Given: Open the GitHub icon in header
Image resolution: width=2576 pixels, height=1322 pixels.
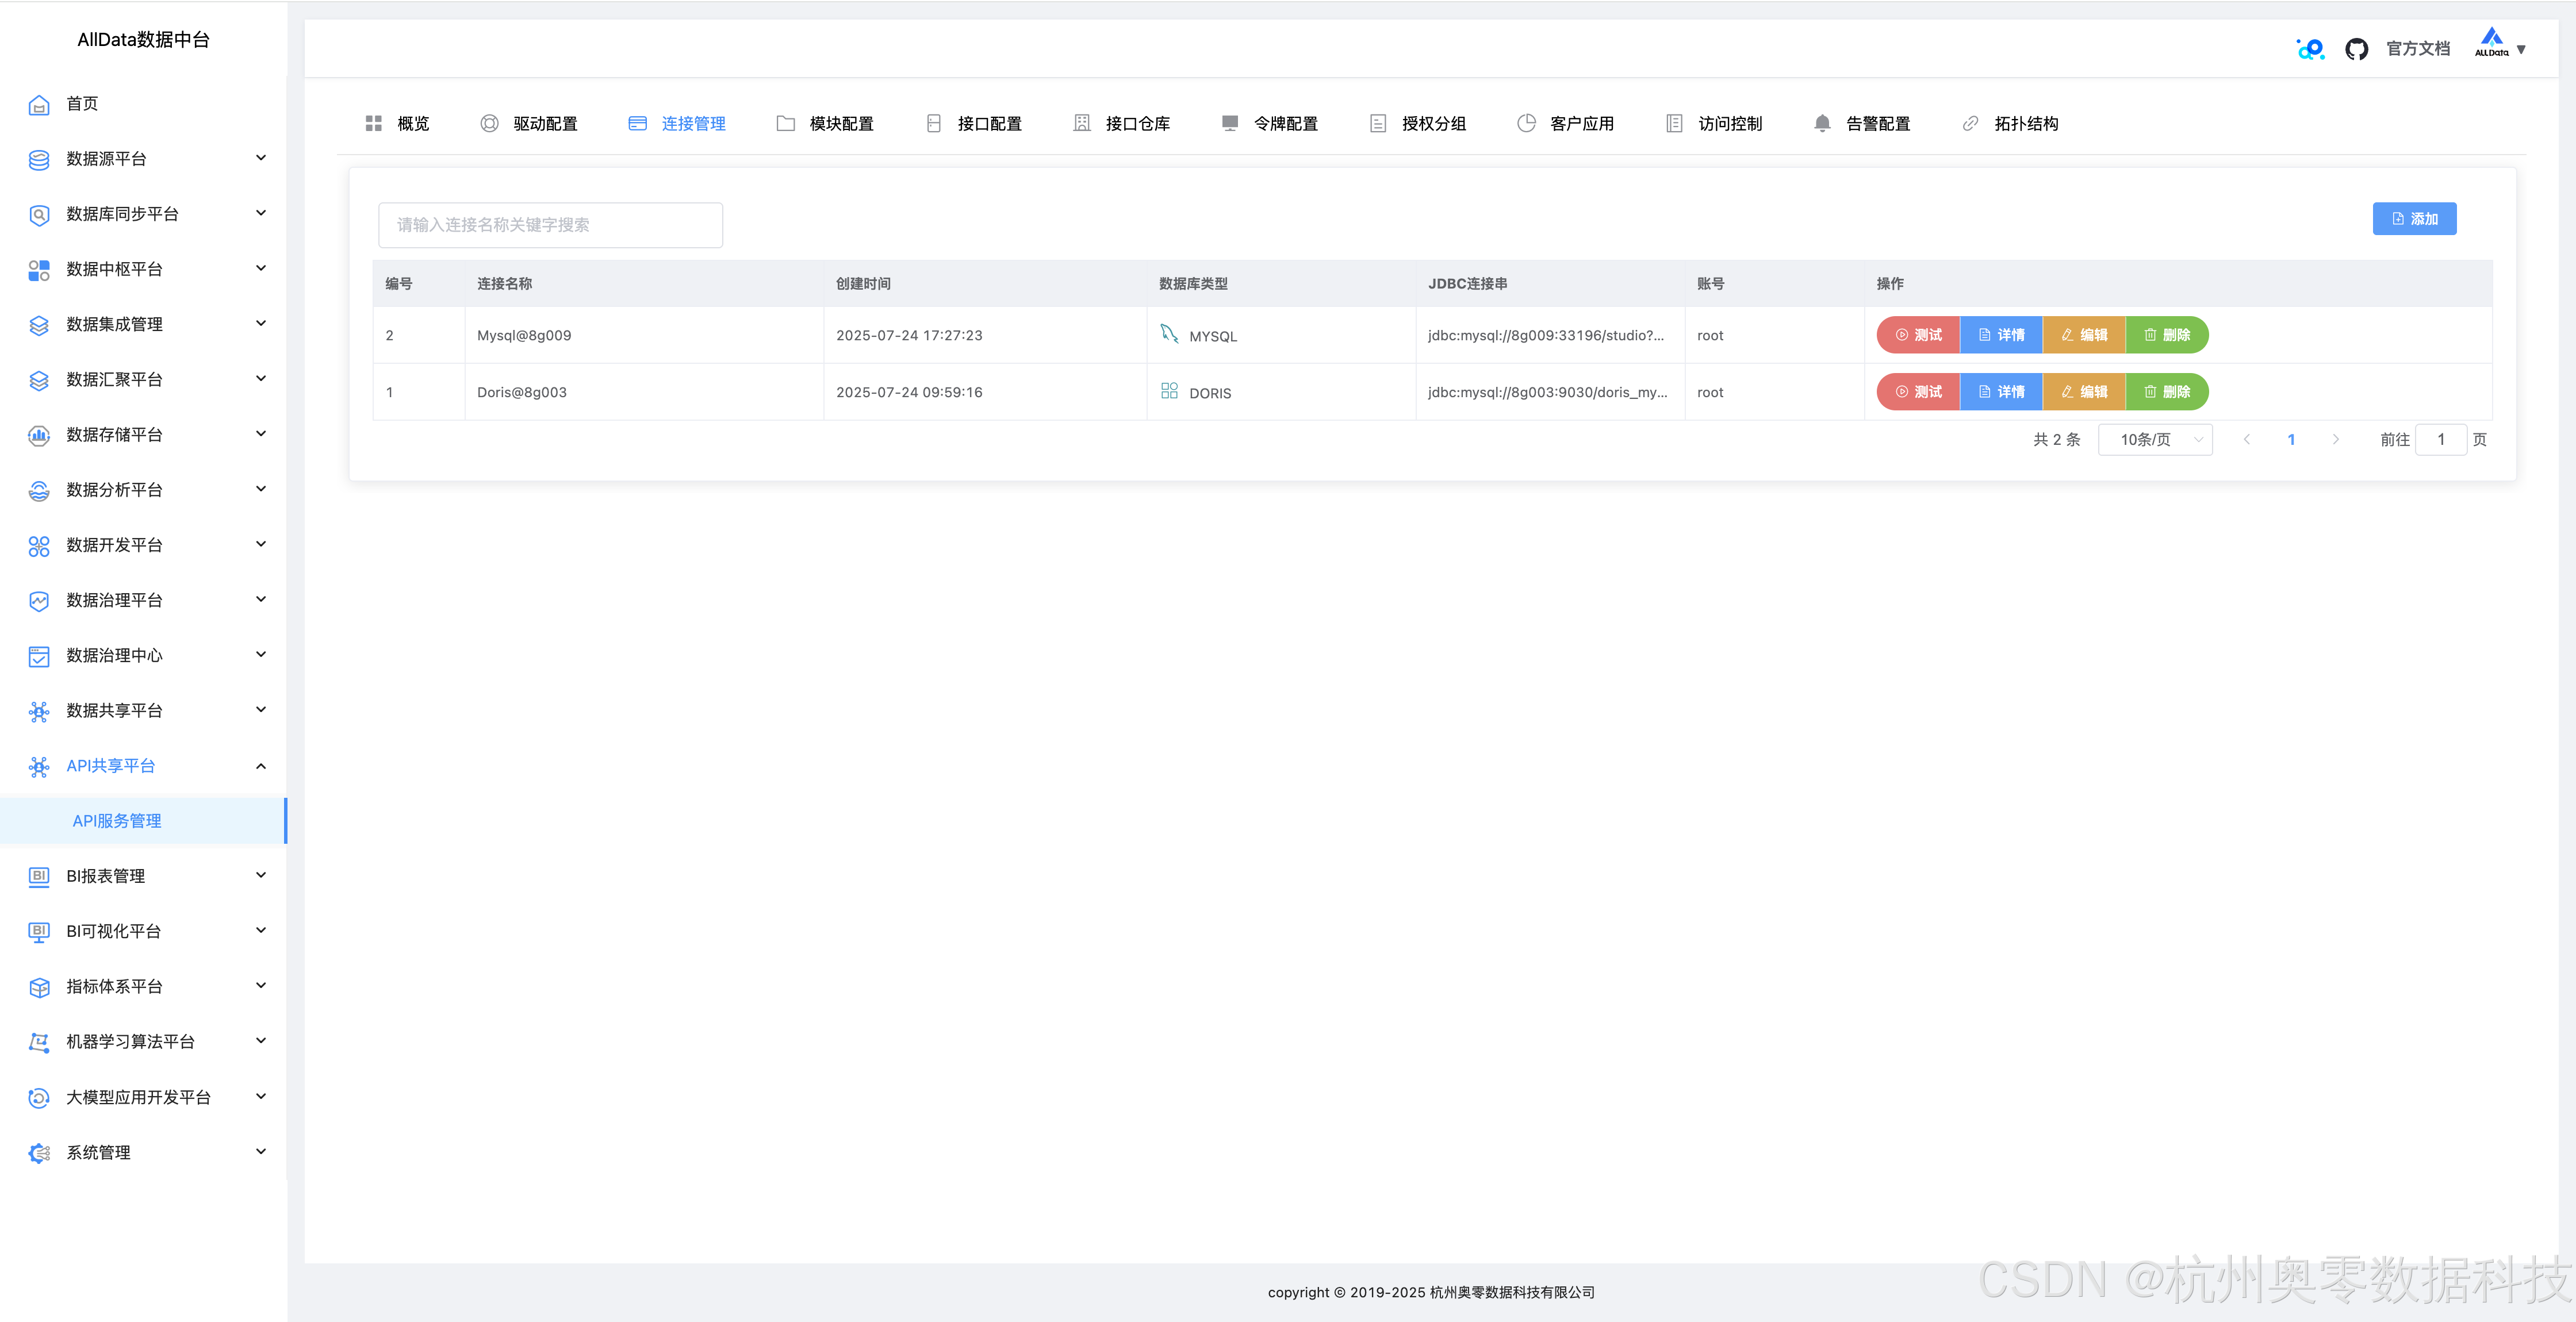Looking at the screenshot, I should click(2356, 49).
